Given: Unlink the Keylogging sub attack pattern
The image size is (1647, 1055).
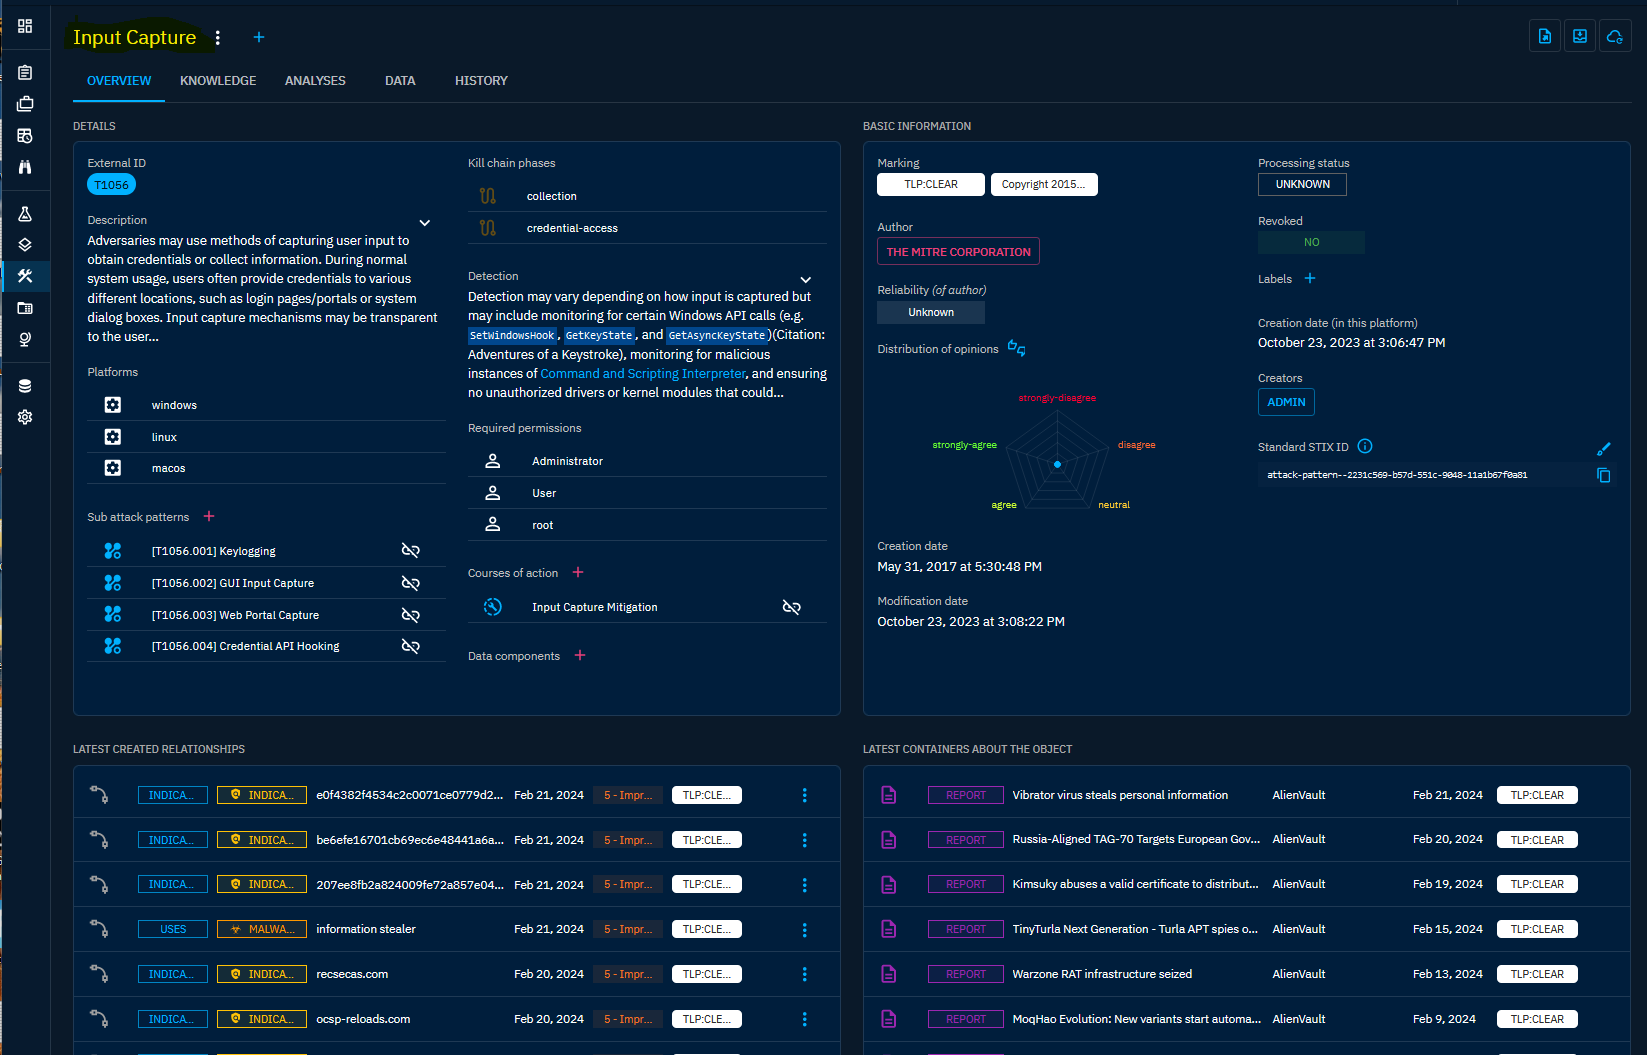Looking at the screenshot, I should tap(410, 551).
